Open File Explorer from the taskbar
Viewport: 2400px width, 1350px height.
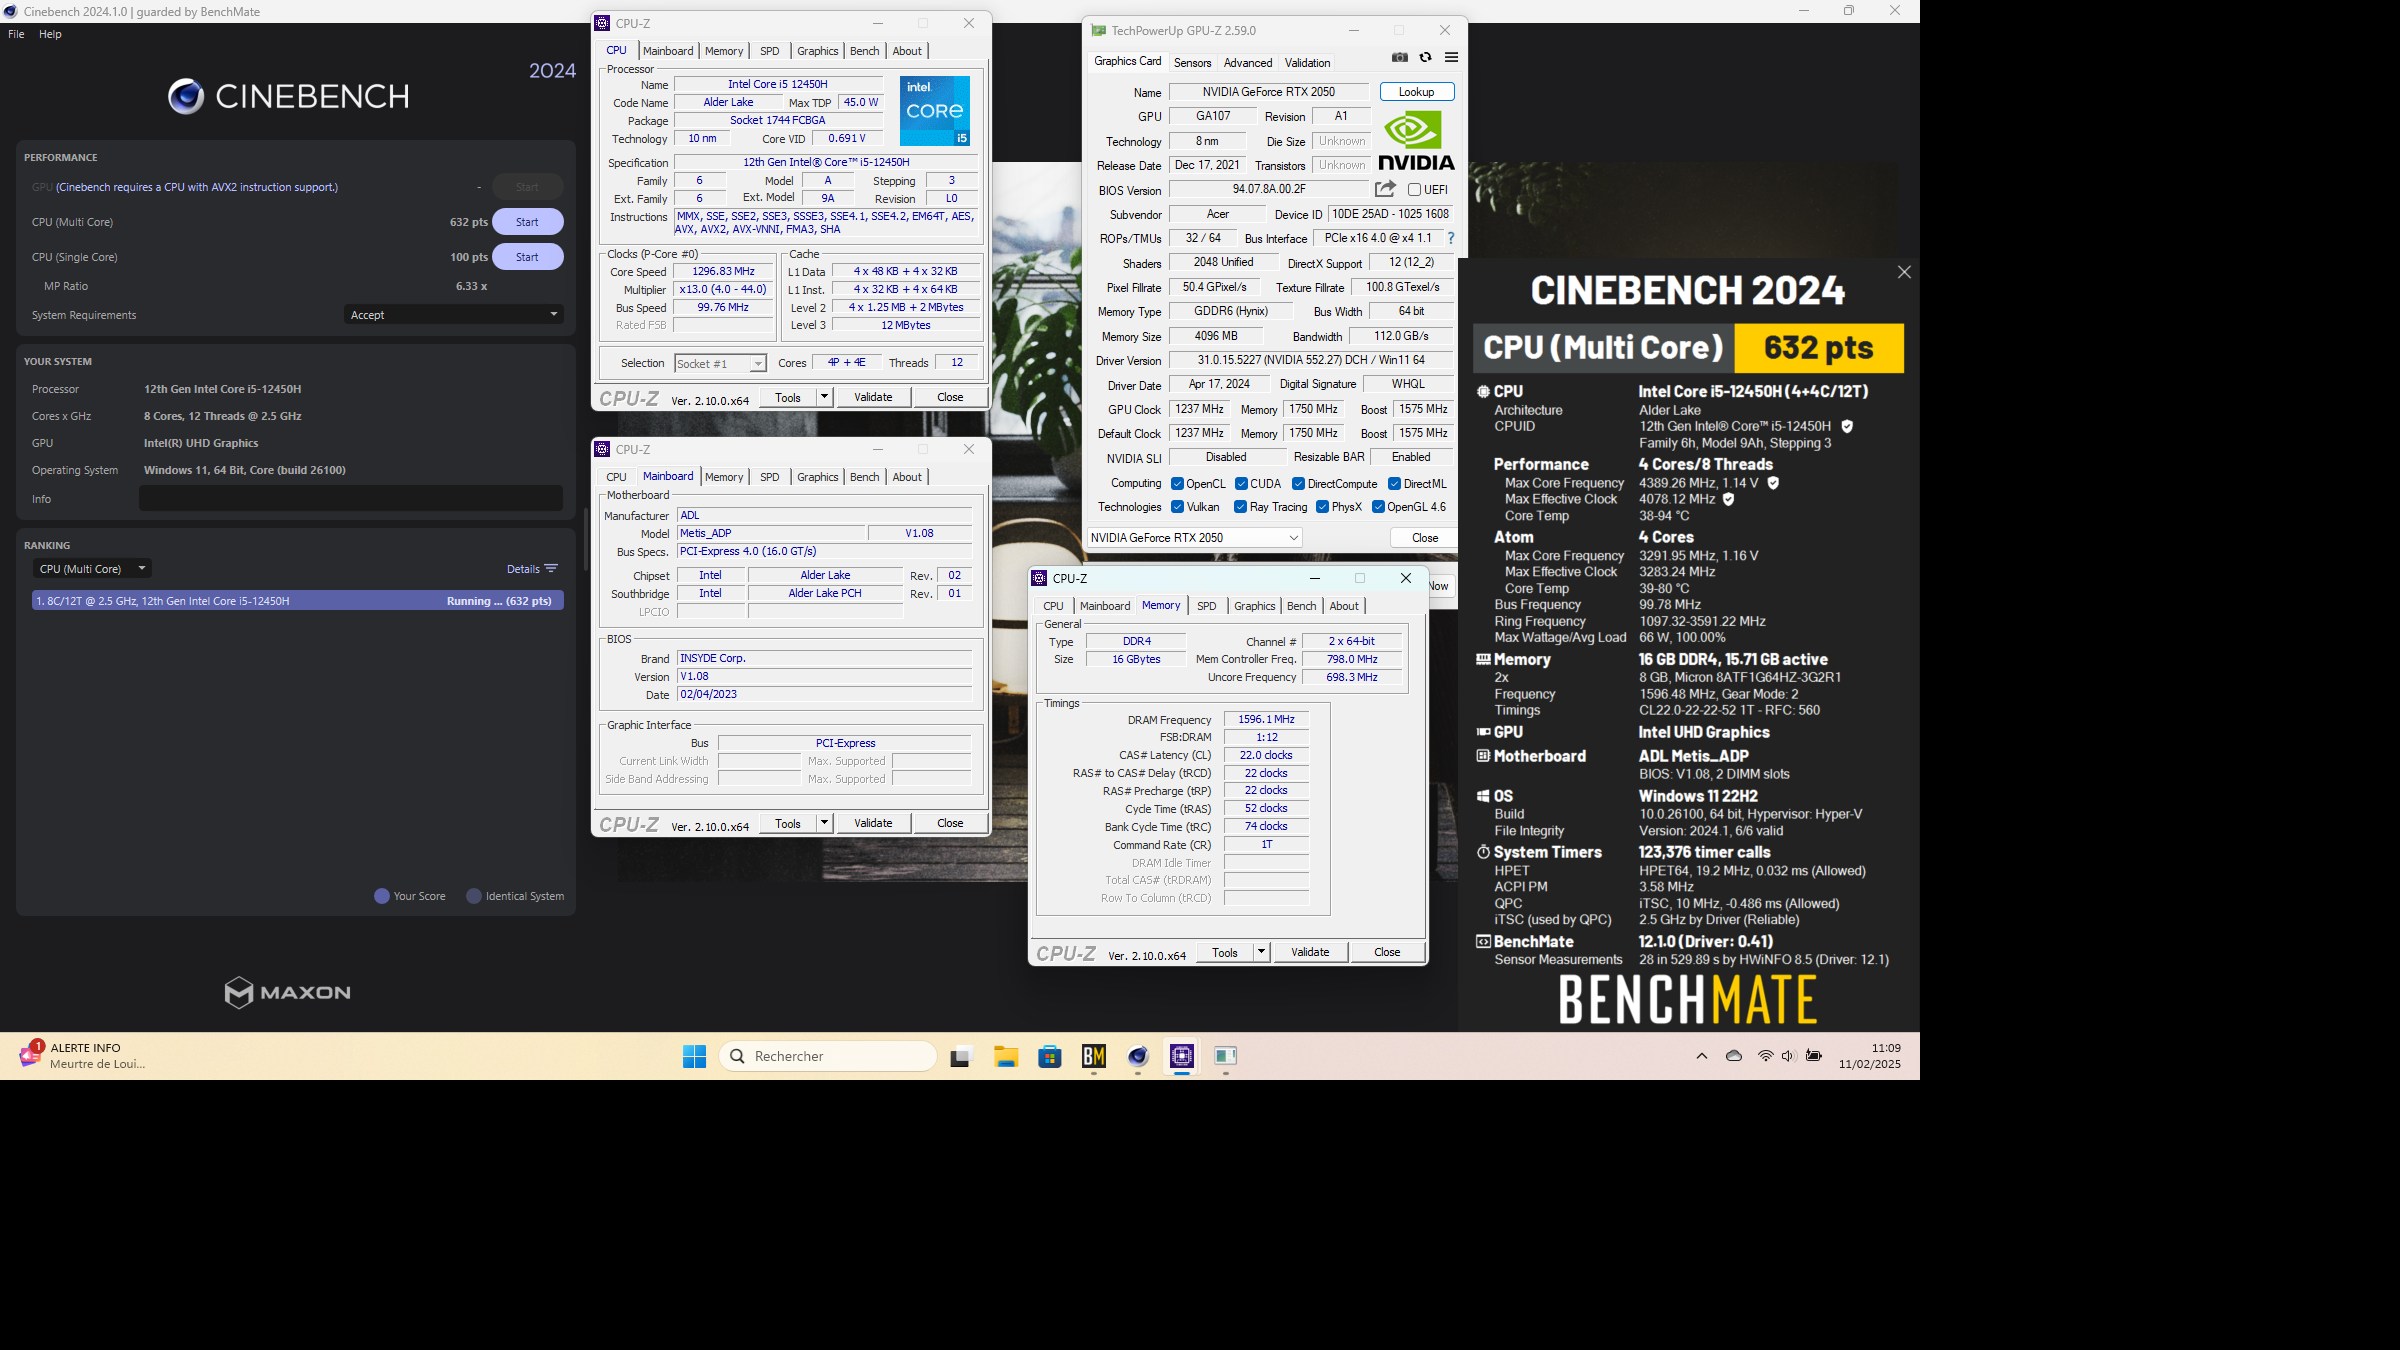1005,1056
